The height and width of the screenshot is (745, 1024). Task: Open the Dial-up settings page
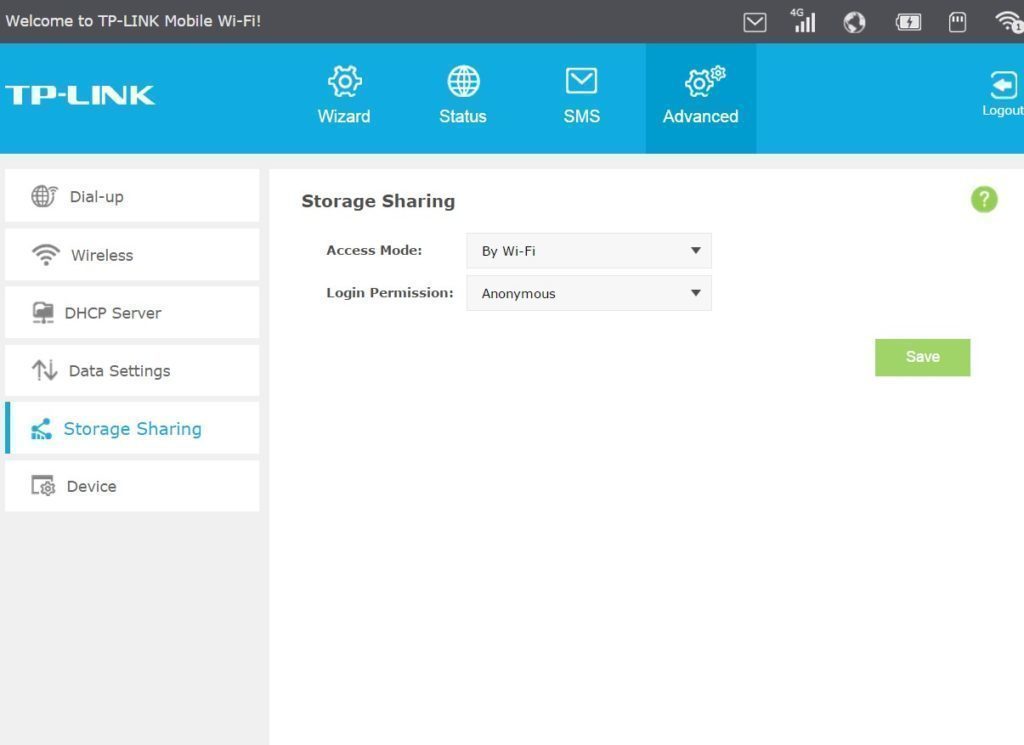(x=132, y=196)
